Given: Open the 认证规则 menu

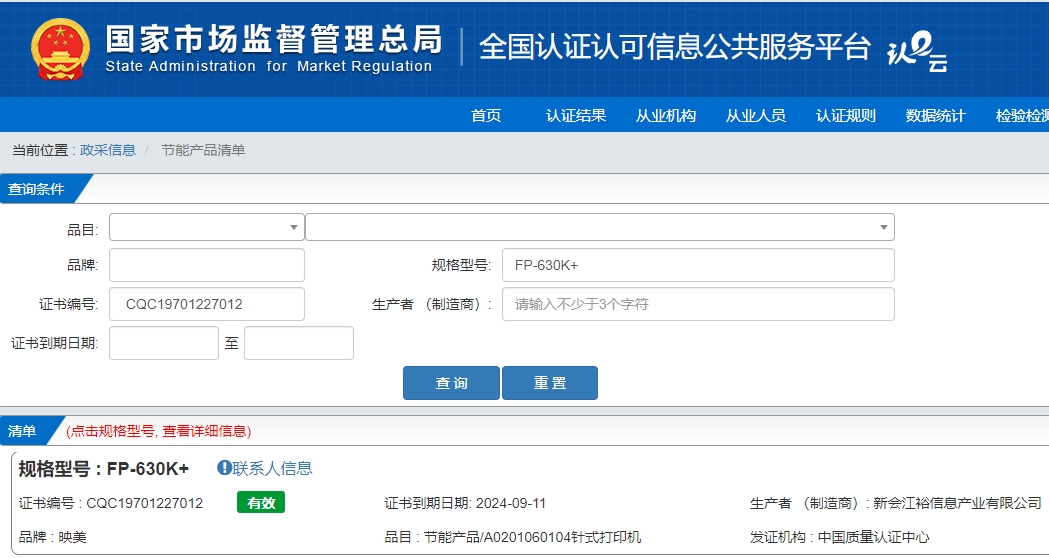Looking at the screenshot, I should click(846, 115).
